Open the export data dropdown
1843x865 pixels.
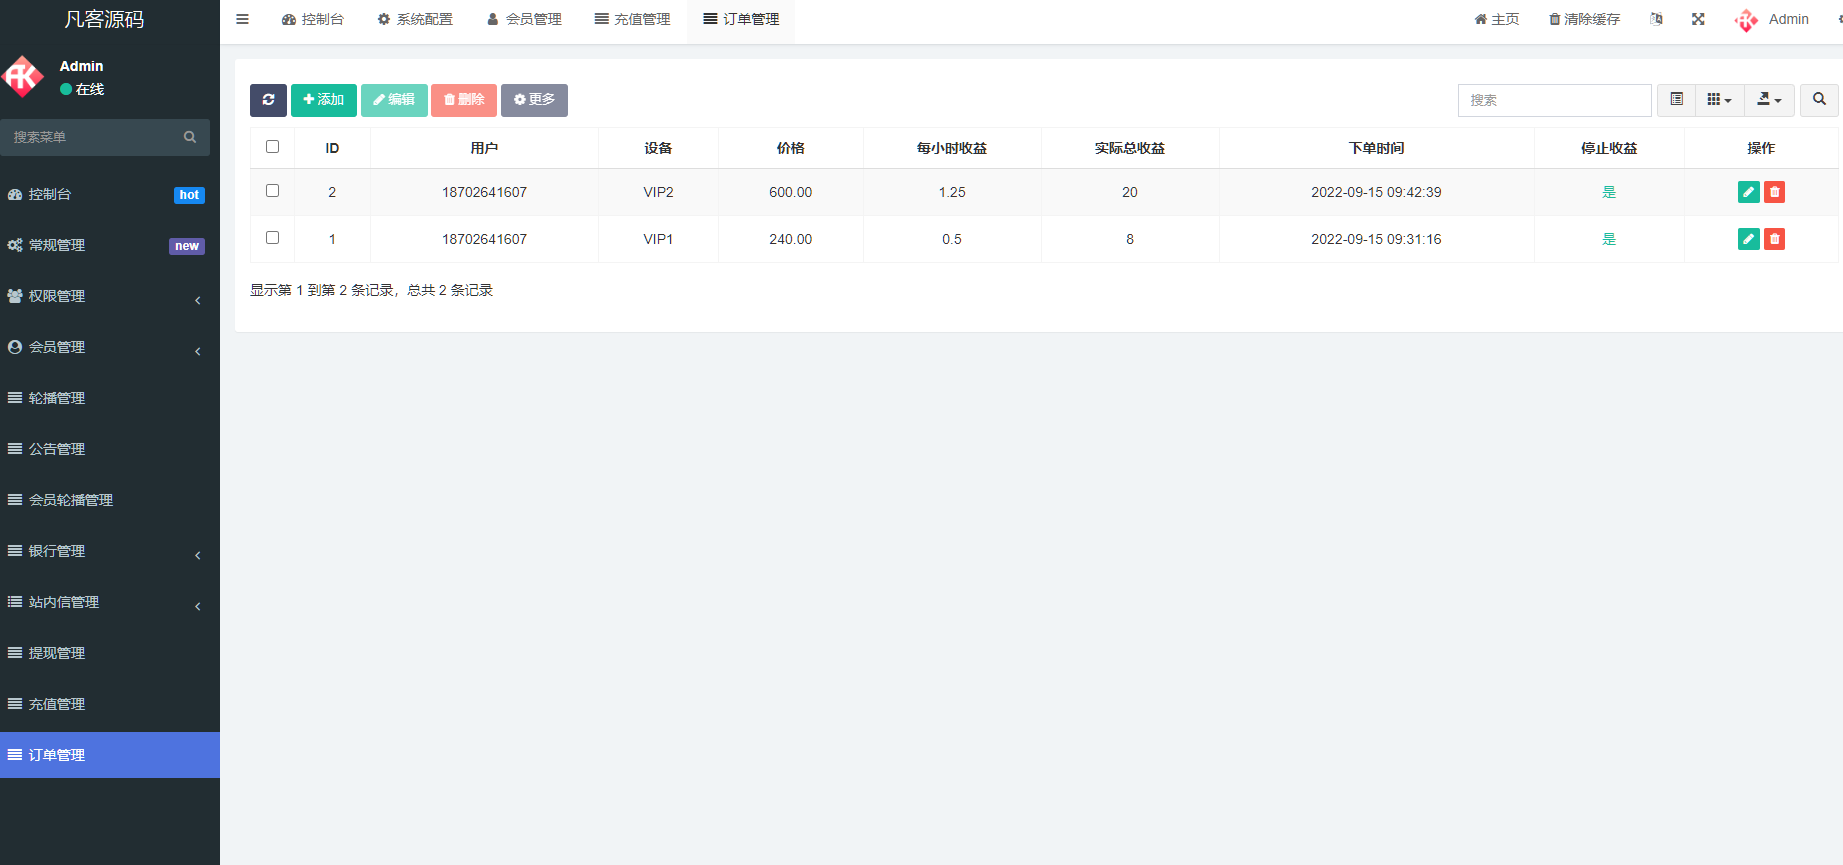(1769, 100)
